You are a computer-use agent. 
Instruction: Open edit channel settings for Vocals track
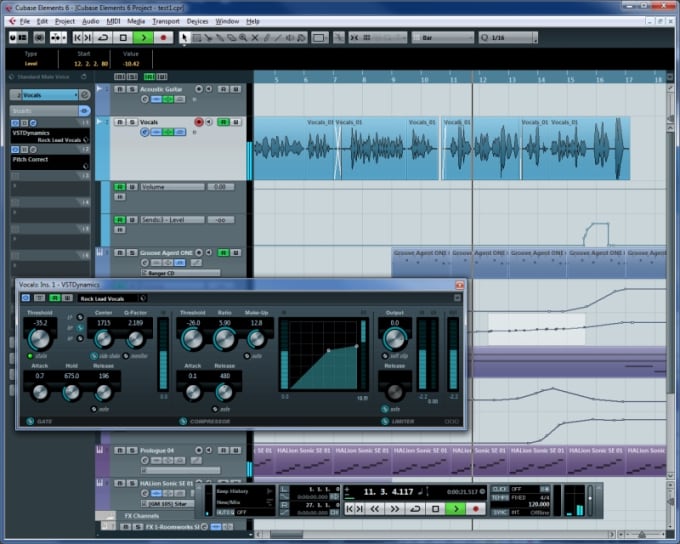(144, 132)
